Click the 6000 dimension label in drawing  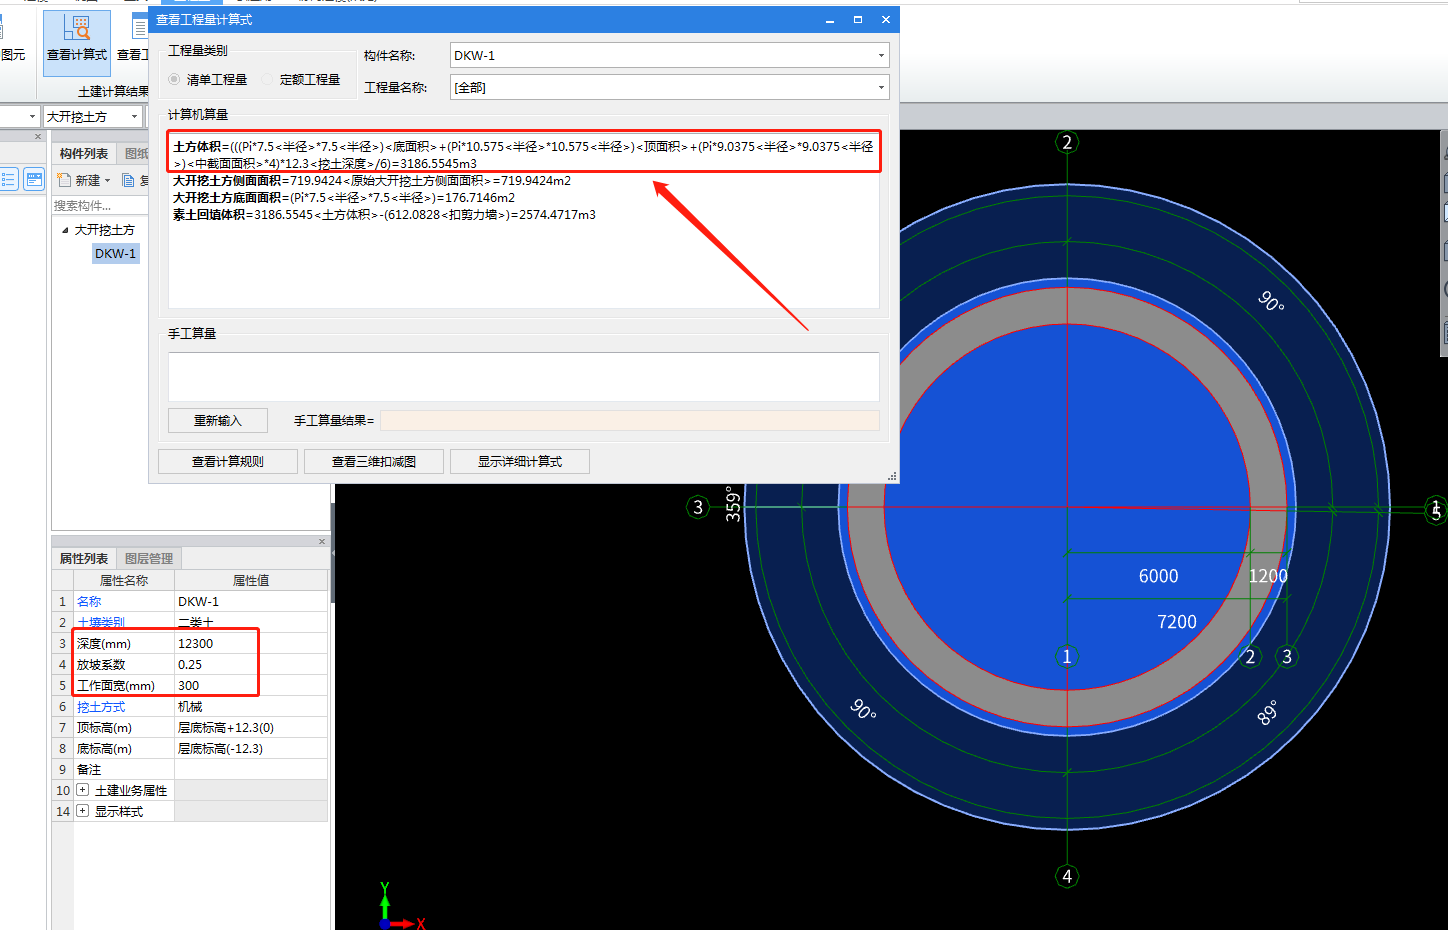point(1158,576)
